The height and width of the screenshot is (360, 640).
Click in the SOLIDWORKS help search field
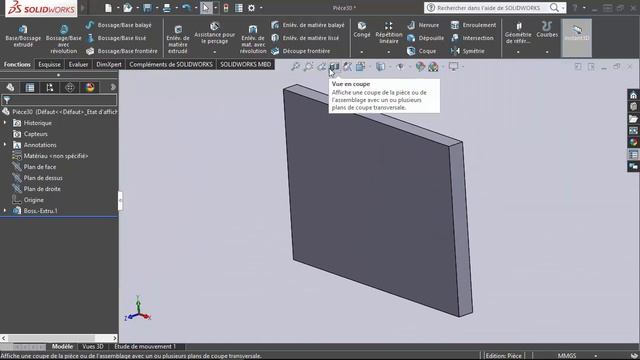click(x=490, y=8)
